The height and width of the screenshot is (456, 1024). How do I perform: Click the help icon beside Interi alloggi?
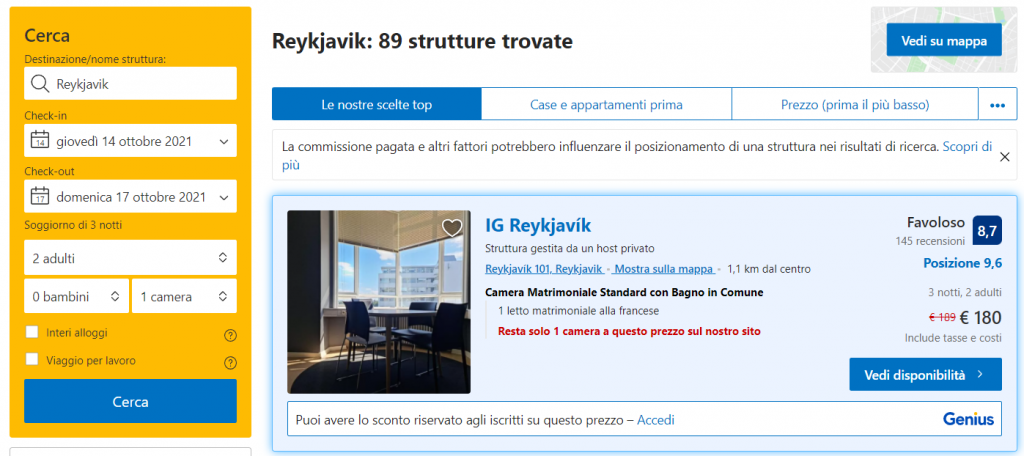(x=230, y=335)
